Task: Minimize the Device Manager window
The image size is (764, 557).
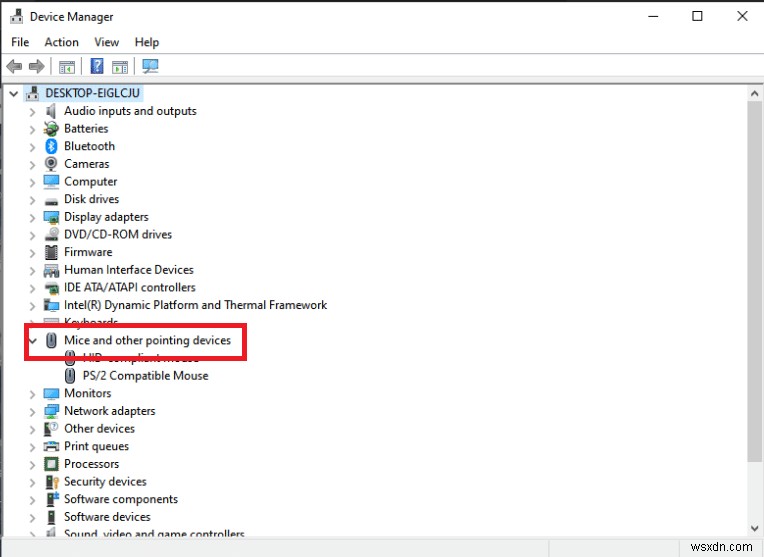Action: tap(653, 16)
